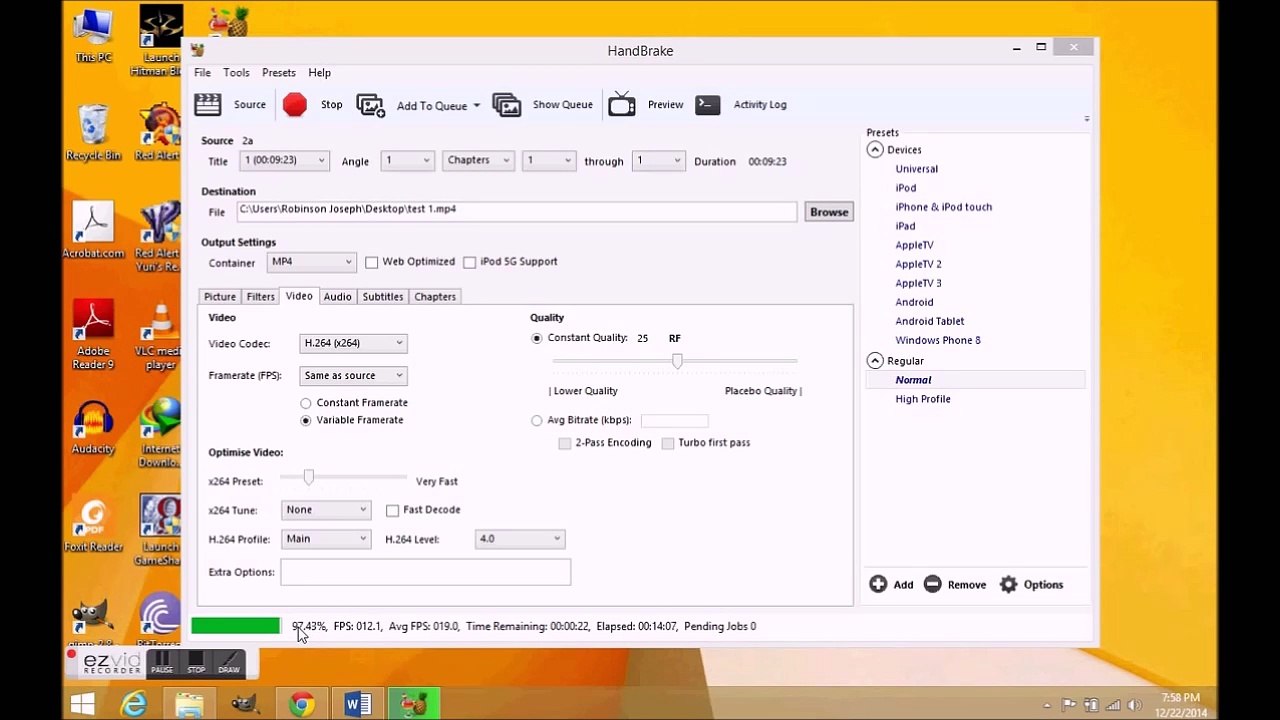The height and width of the screenshot is (720, 1280).
Task: Select the Acrobat.com desktop shortcut
Action: click(93, 230)
